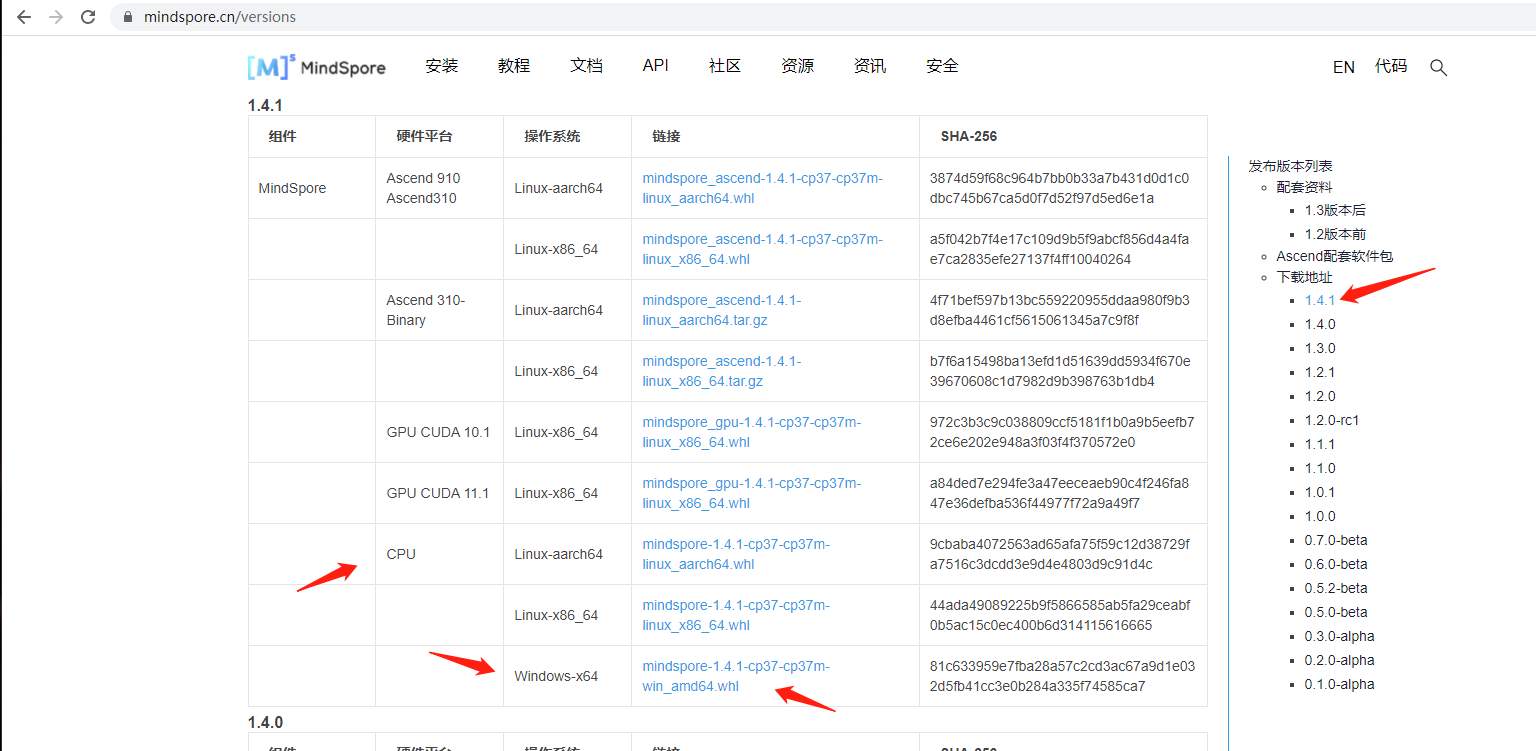This screenshot has width=1536, height=751.
Task: Select version 0.1.0-alpha in sidebar list
Action: click(x=1340, y=684)
